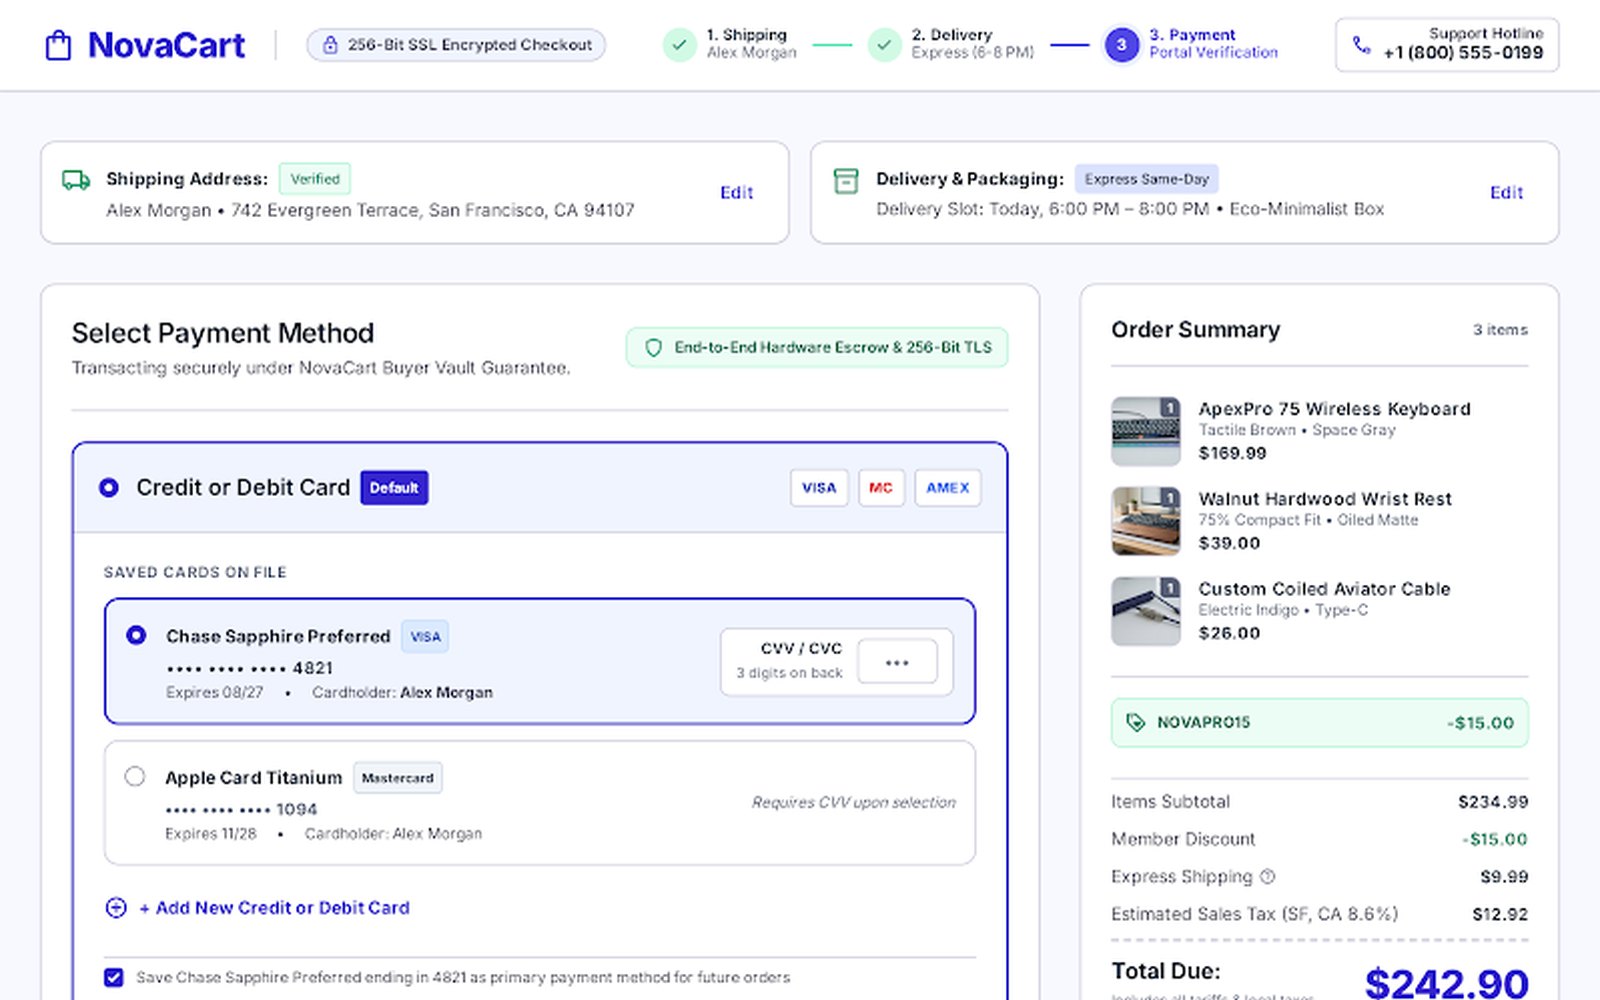Select the Chase Sapphire Preferred card radio
The height and width of the screenshot is (1000, 1600).
pyautogui.click(x=136, y=636)
